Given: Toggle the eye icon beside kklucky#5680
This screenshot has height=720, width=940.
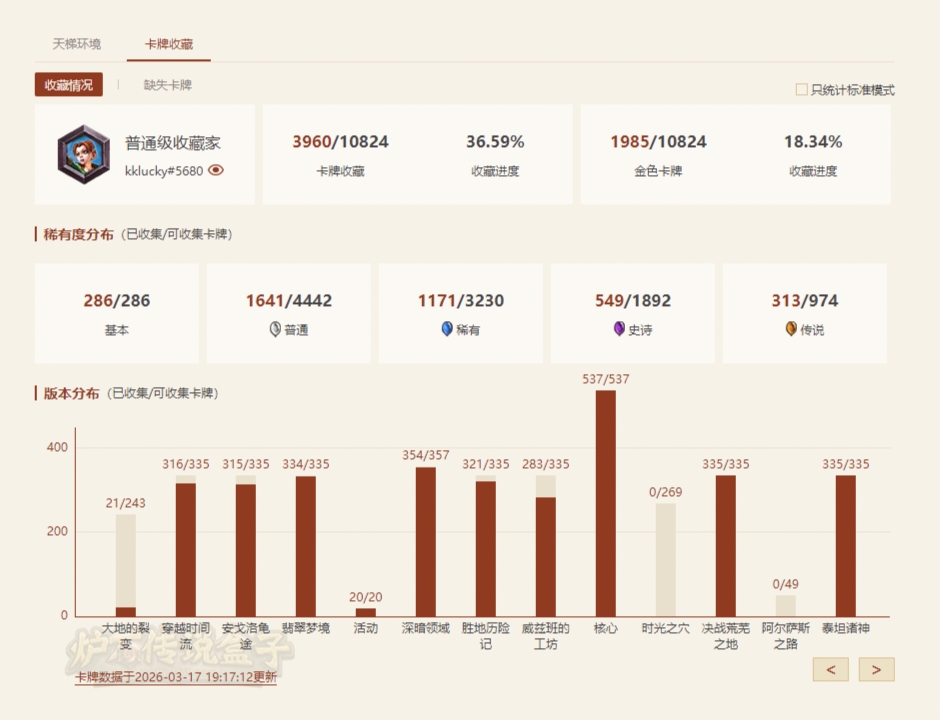Looking at the screenshot, I should pyautogui.click(x=216, y=170).
